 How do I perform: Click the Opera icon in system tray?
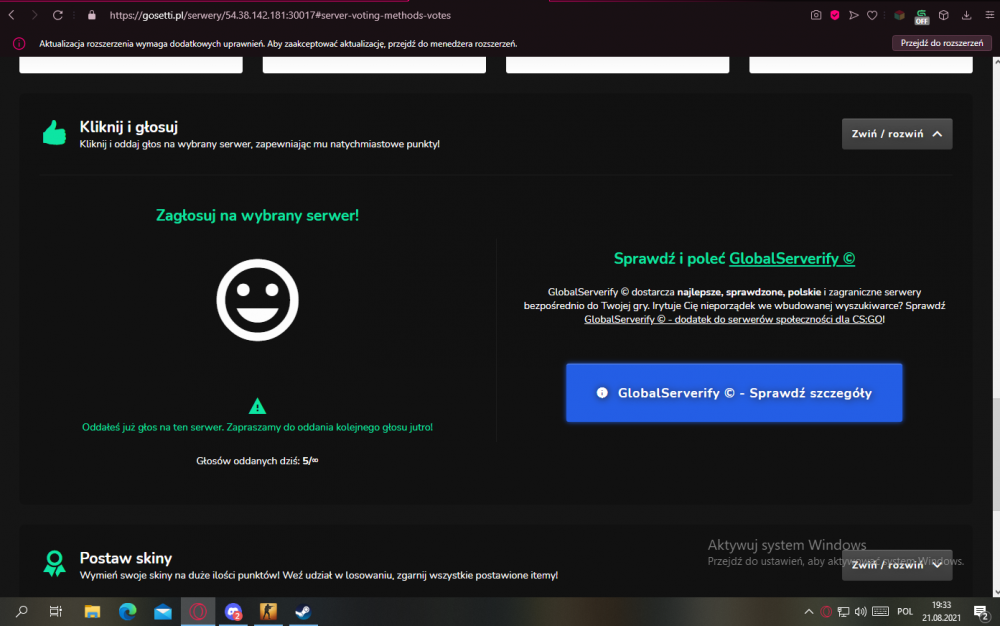click(x=826, y=611)
